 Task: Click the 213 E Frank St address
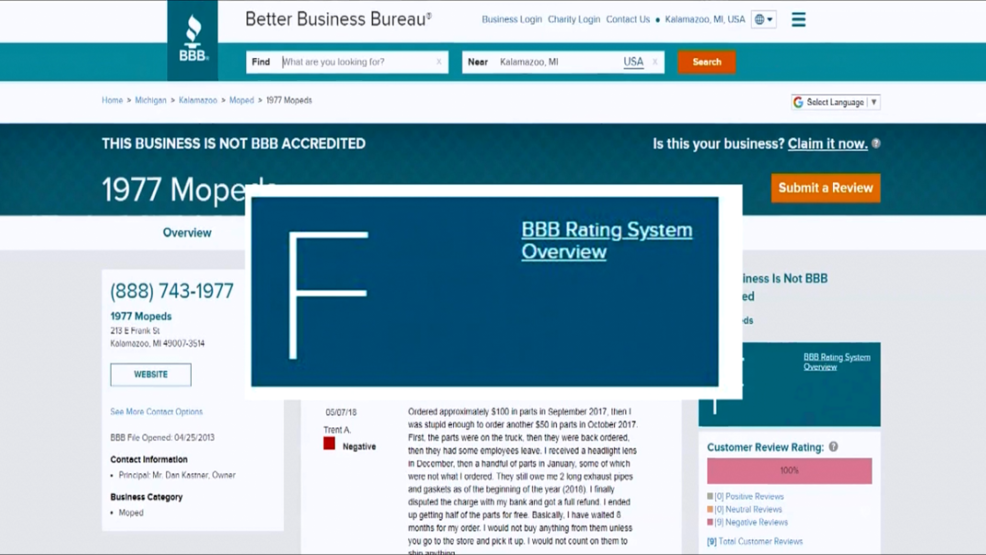tap(135, 331)
